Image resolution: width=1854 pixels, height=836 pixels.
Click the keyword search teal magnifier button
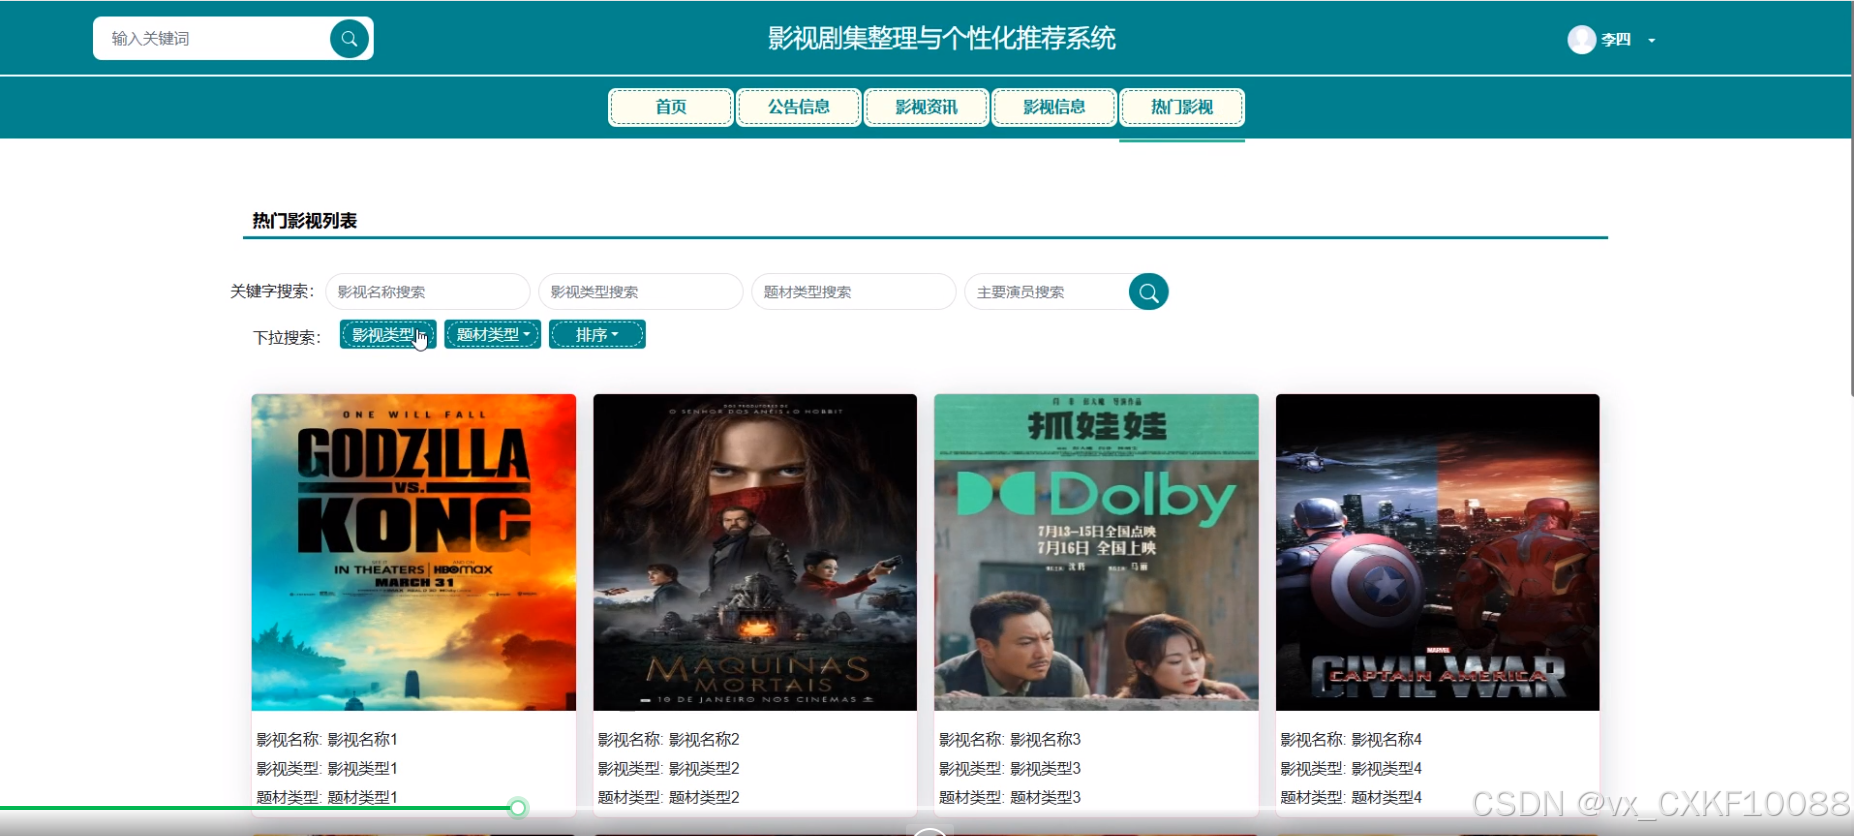tap(1148, 292)
